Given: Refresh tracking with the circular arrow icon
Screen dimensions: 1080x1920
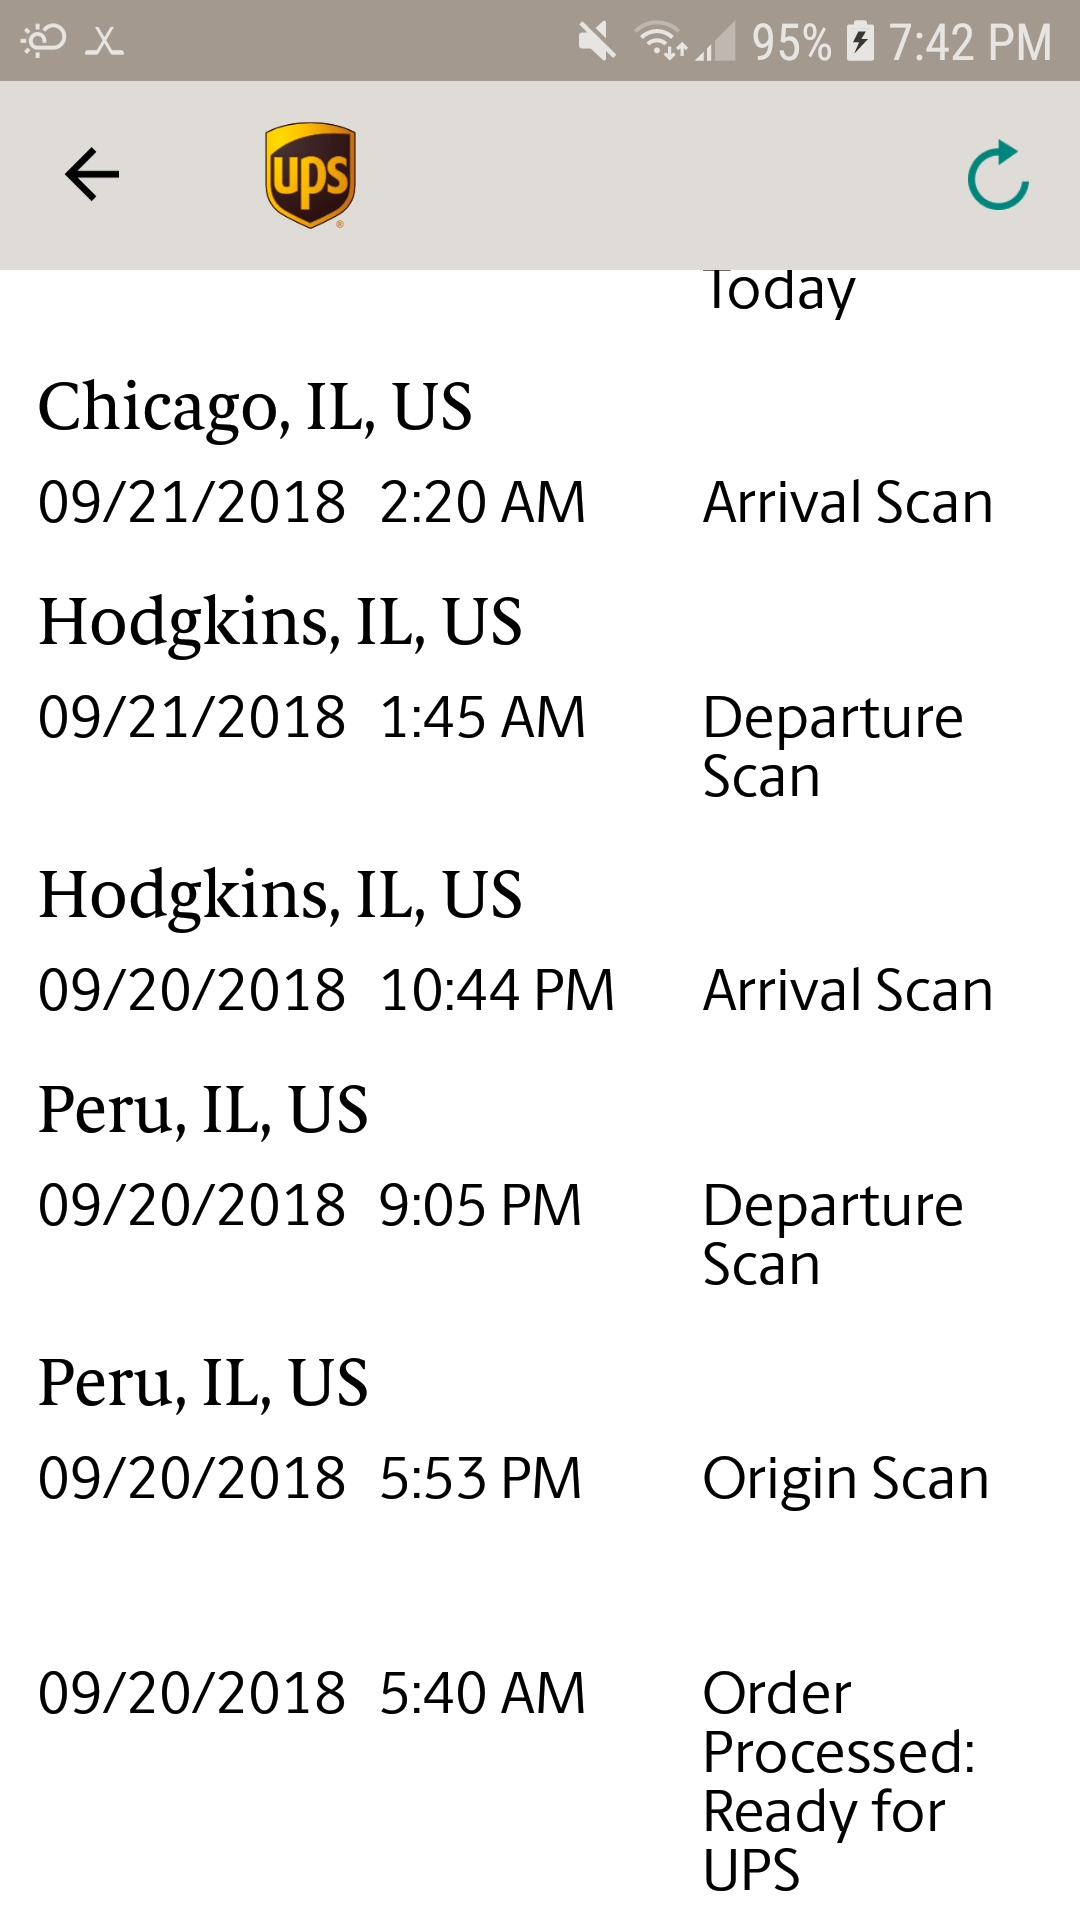Looking at the screenshot, I should [998, 176].
